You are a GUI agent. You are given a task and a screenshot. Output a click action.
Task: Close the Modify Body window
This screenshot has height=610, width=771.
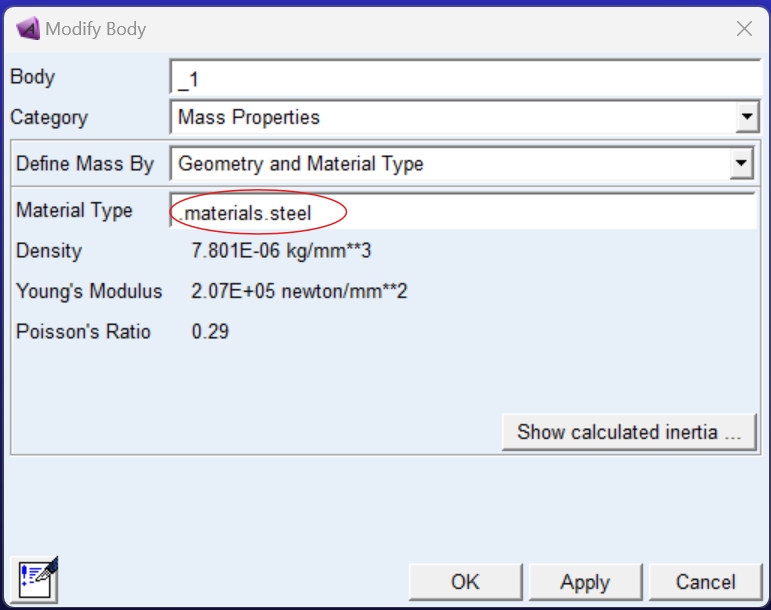tap(744, 29)
